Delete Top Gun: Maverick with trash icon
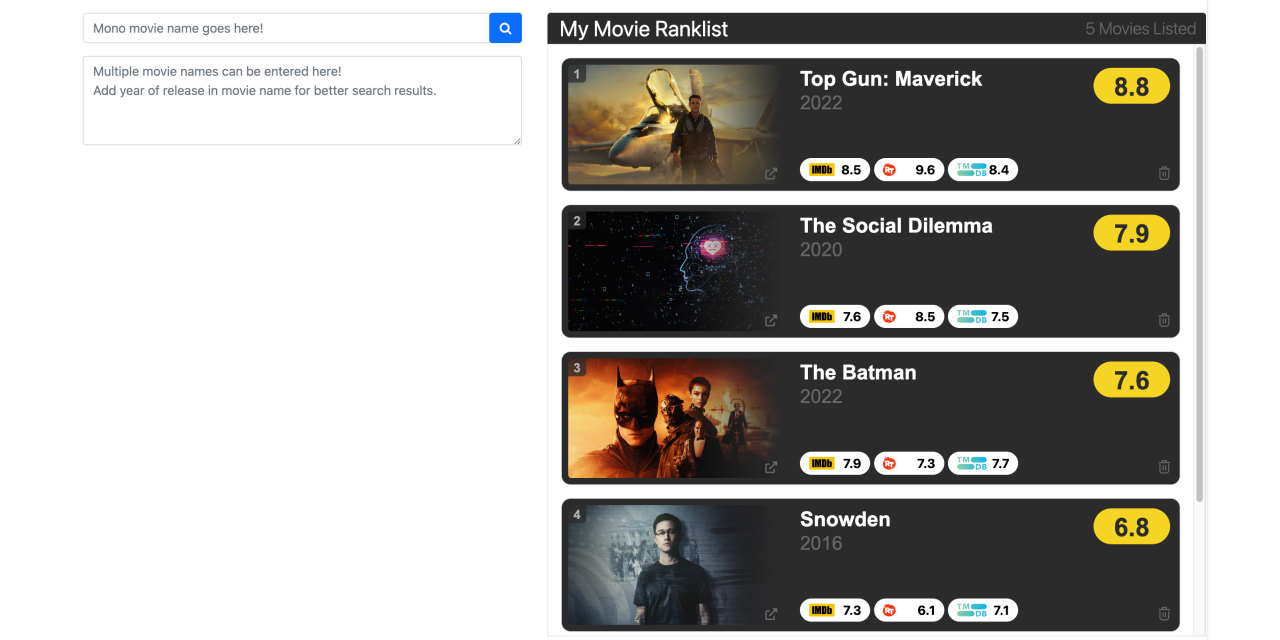The height and width of the screenshot is (640, 1280). (x=1164, y=173)
